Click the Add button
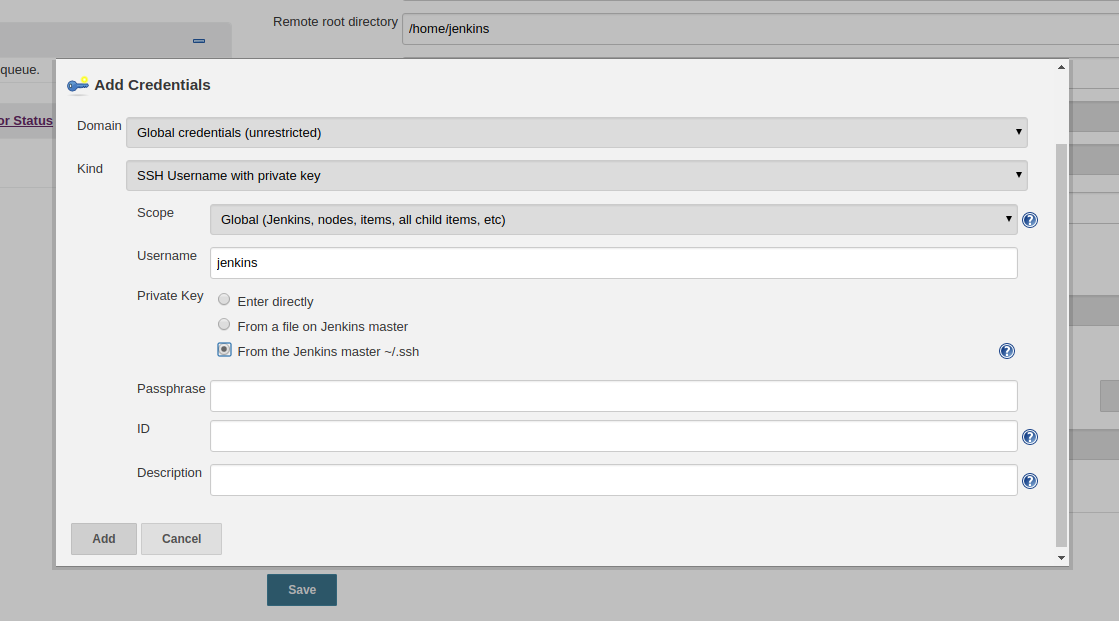 tap(103, 539)
